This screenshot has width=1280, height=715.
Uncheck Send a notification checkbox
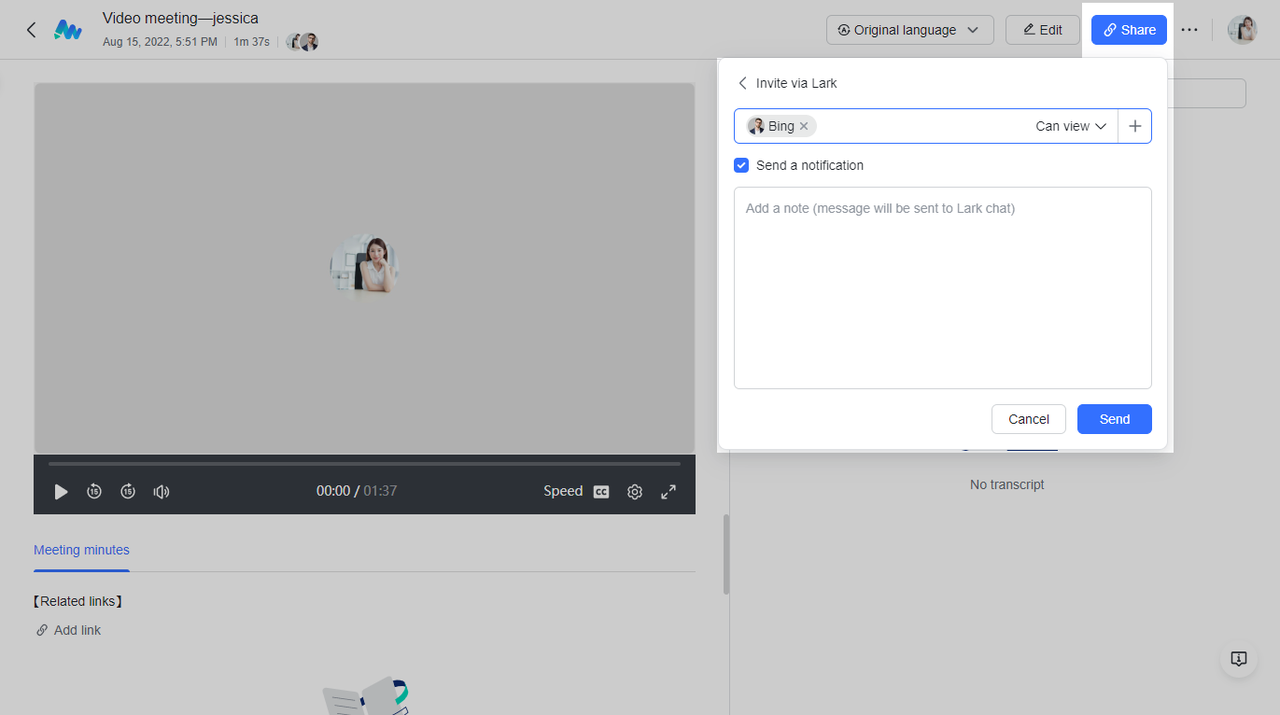741,165
